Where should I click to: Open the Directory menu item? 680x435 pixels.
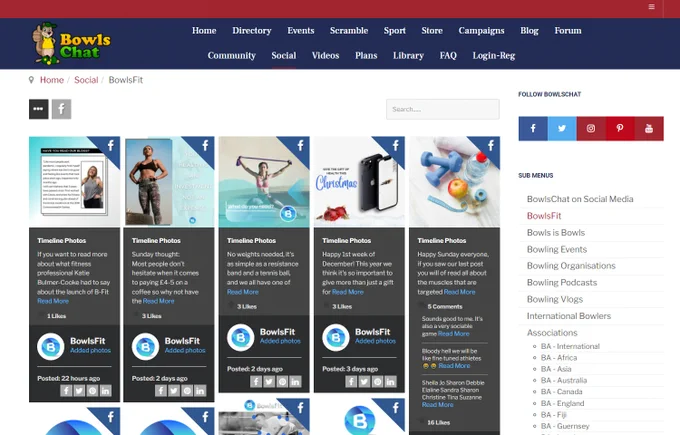[252, 31]
